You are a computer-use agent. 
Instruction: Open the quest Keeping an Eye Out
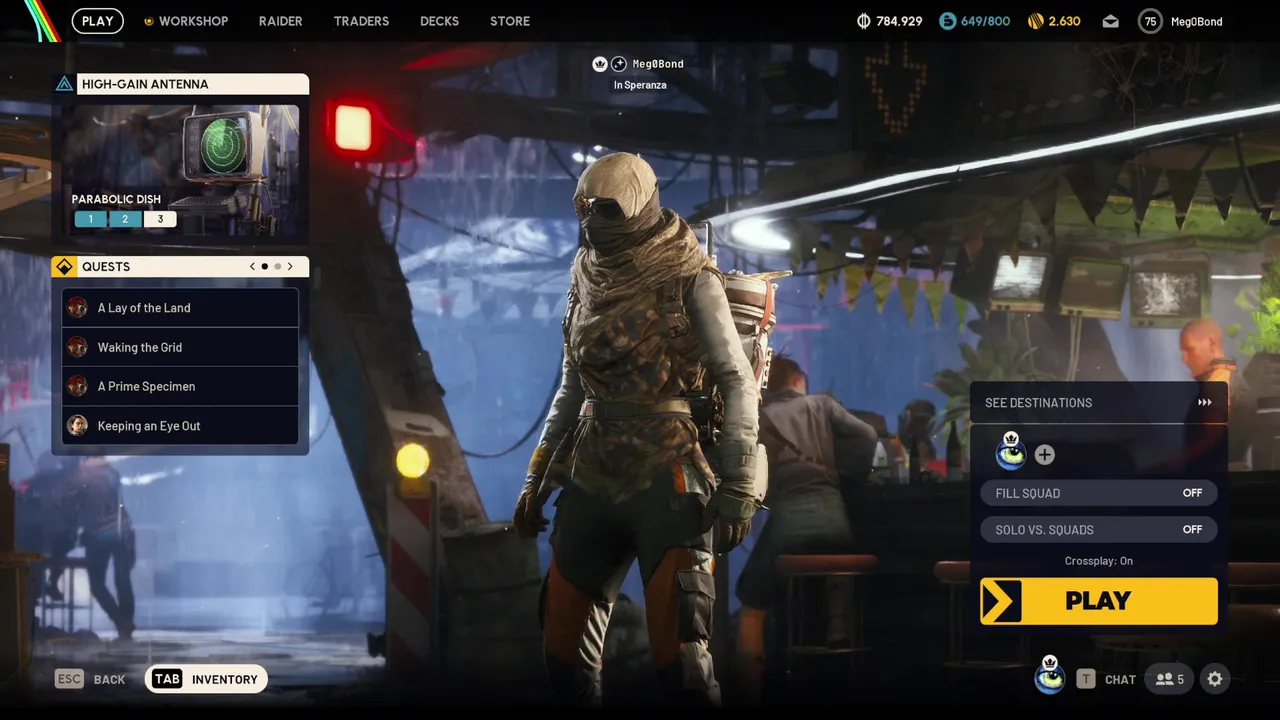pyautogui.click(x=181, y=426)
